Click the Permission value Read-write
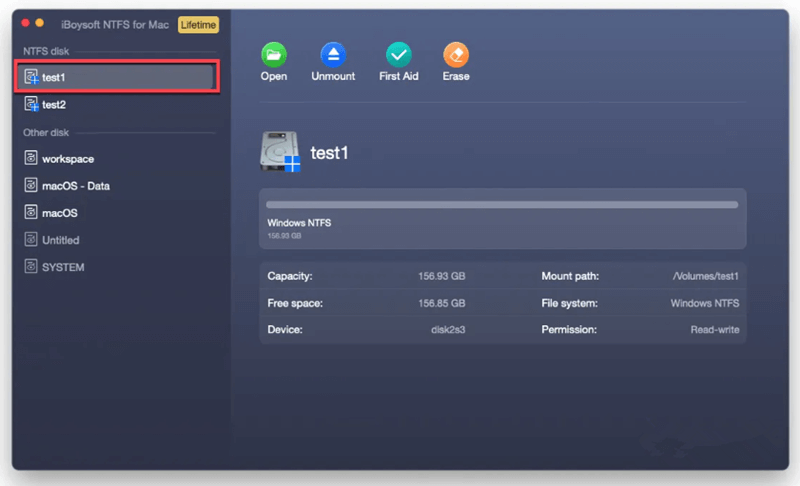This screenshot has width=800, height=486. point(715,329)
